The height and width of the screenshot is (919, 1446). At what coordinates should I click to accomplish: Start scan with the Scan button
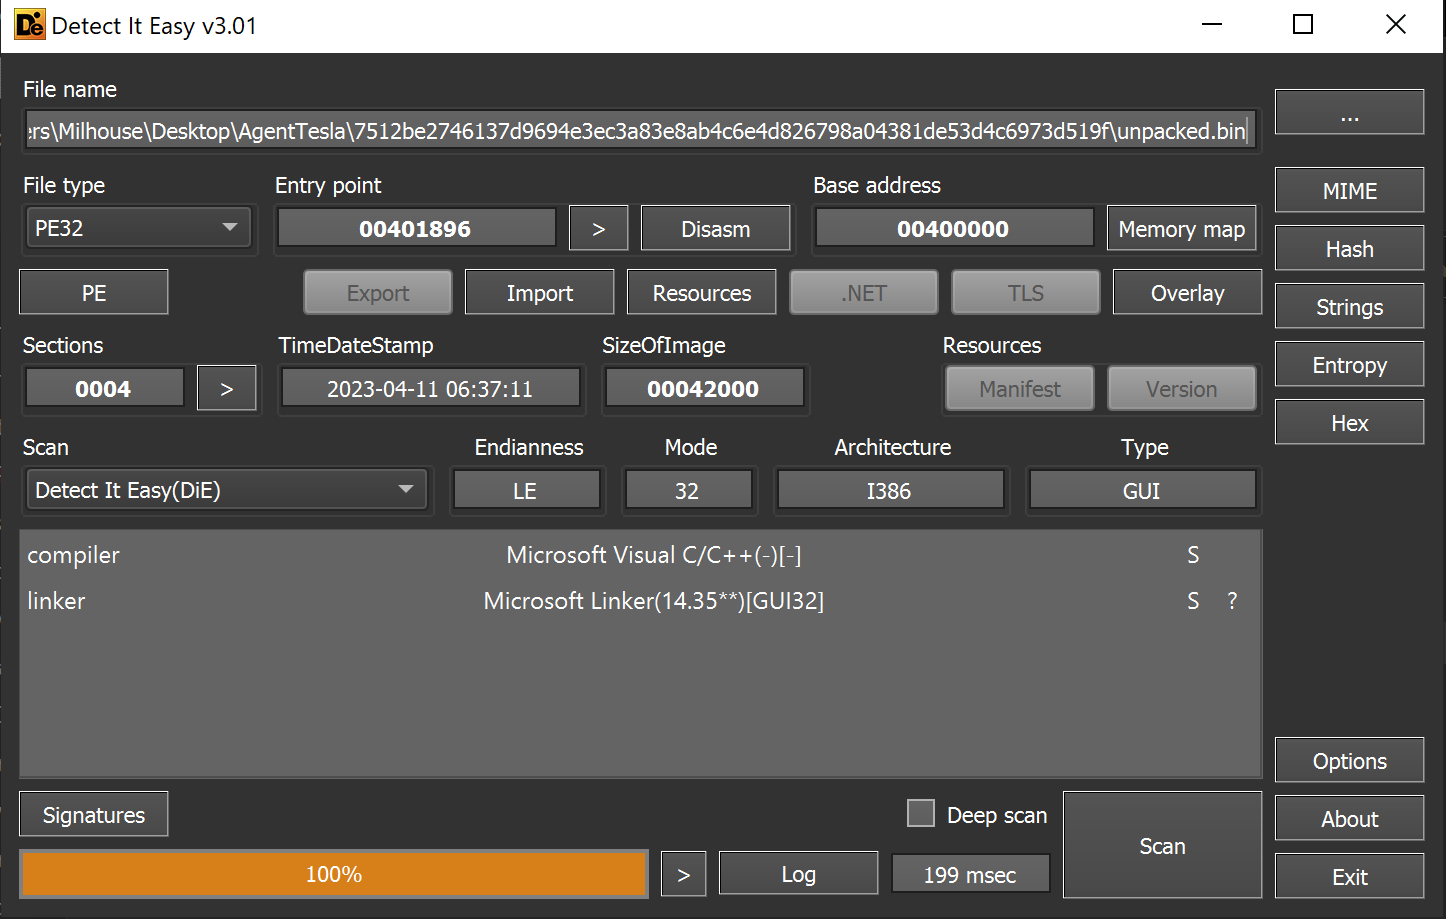click(1162, 845)
